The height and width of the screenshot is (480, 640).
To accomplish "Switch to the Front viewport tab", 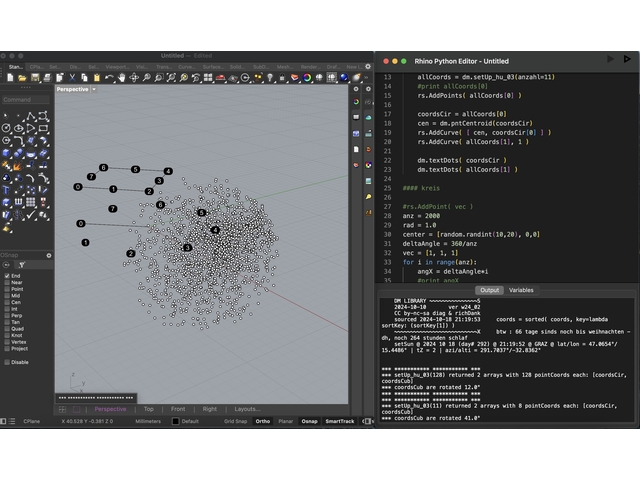I will (x=178, y=409).
